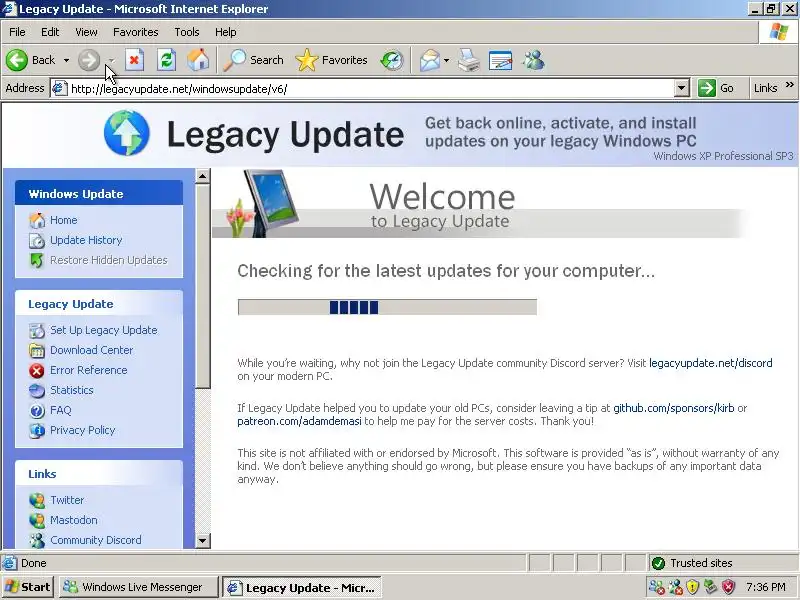Expand the Forward button history dropdown
Viewport: 800px width, 600px height.
click(x=111, y=60)
